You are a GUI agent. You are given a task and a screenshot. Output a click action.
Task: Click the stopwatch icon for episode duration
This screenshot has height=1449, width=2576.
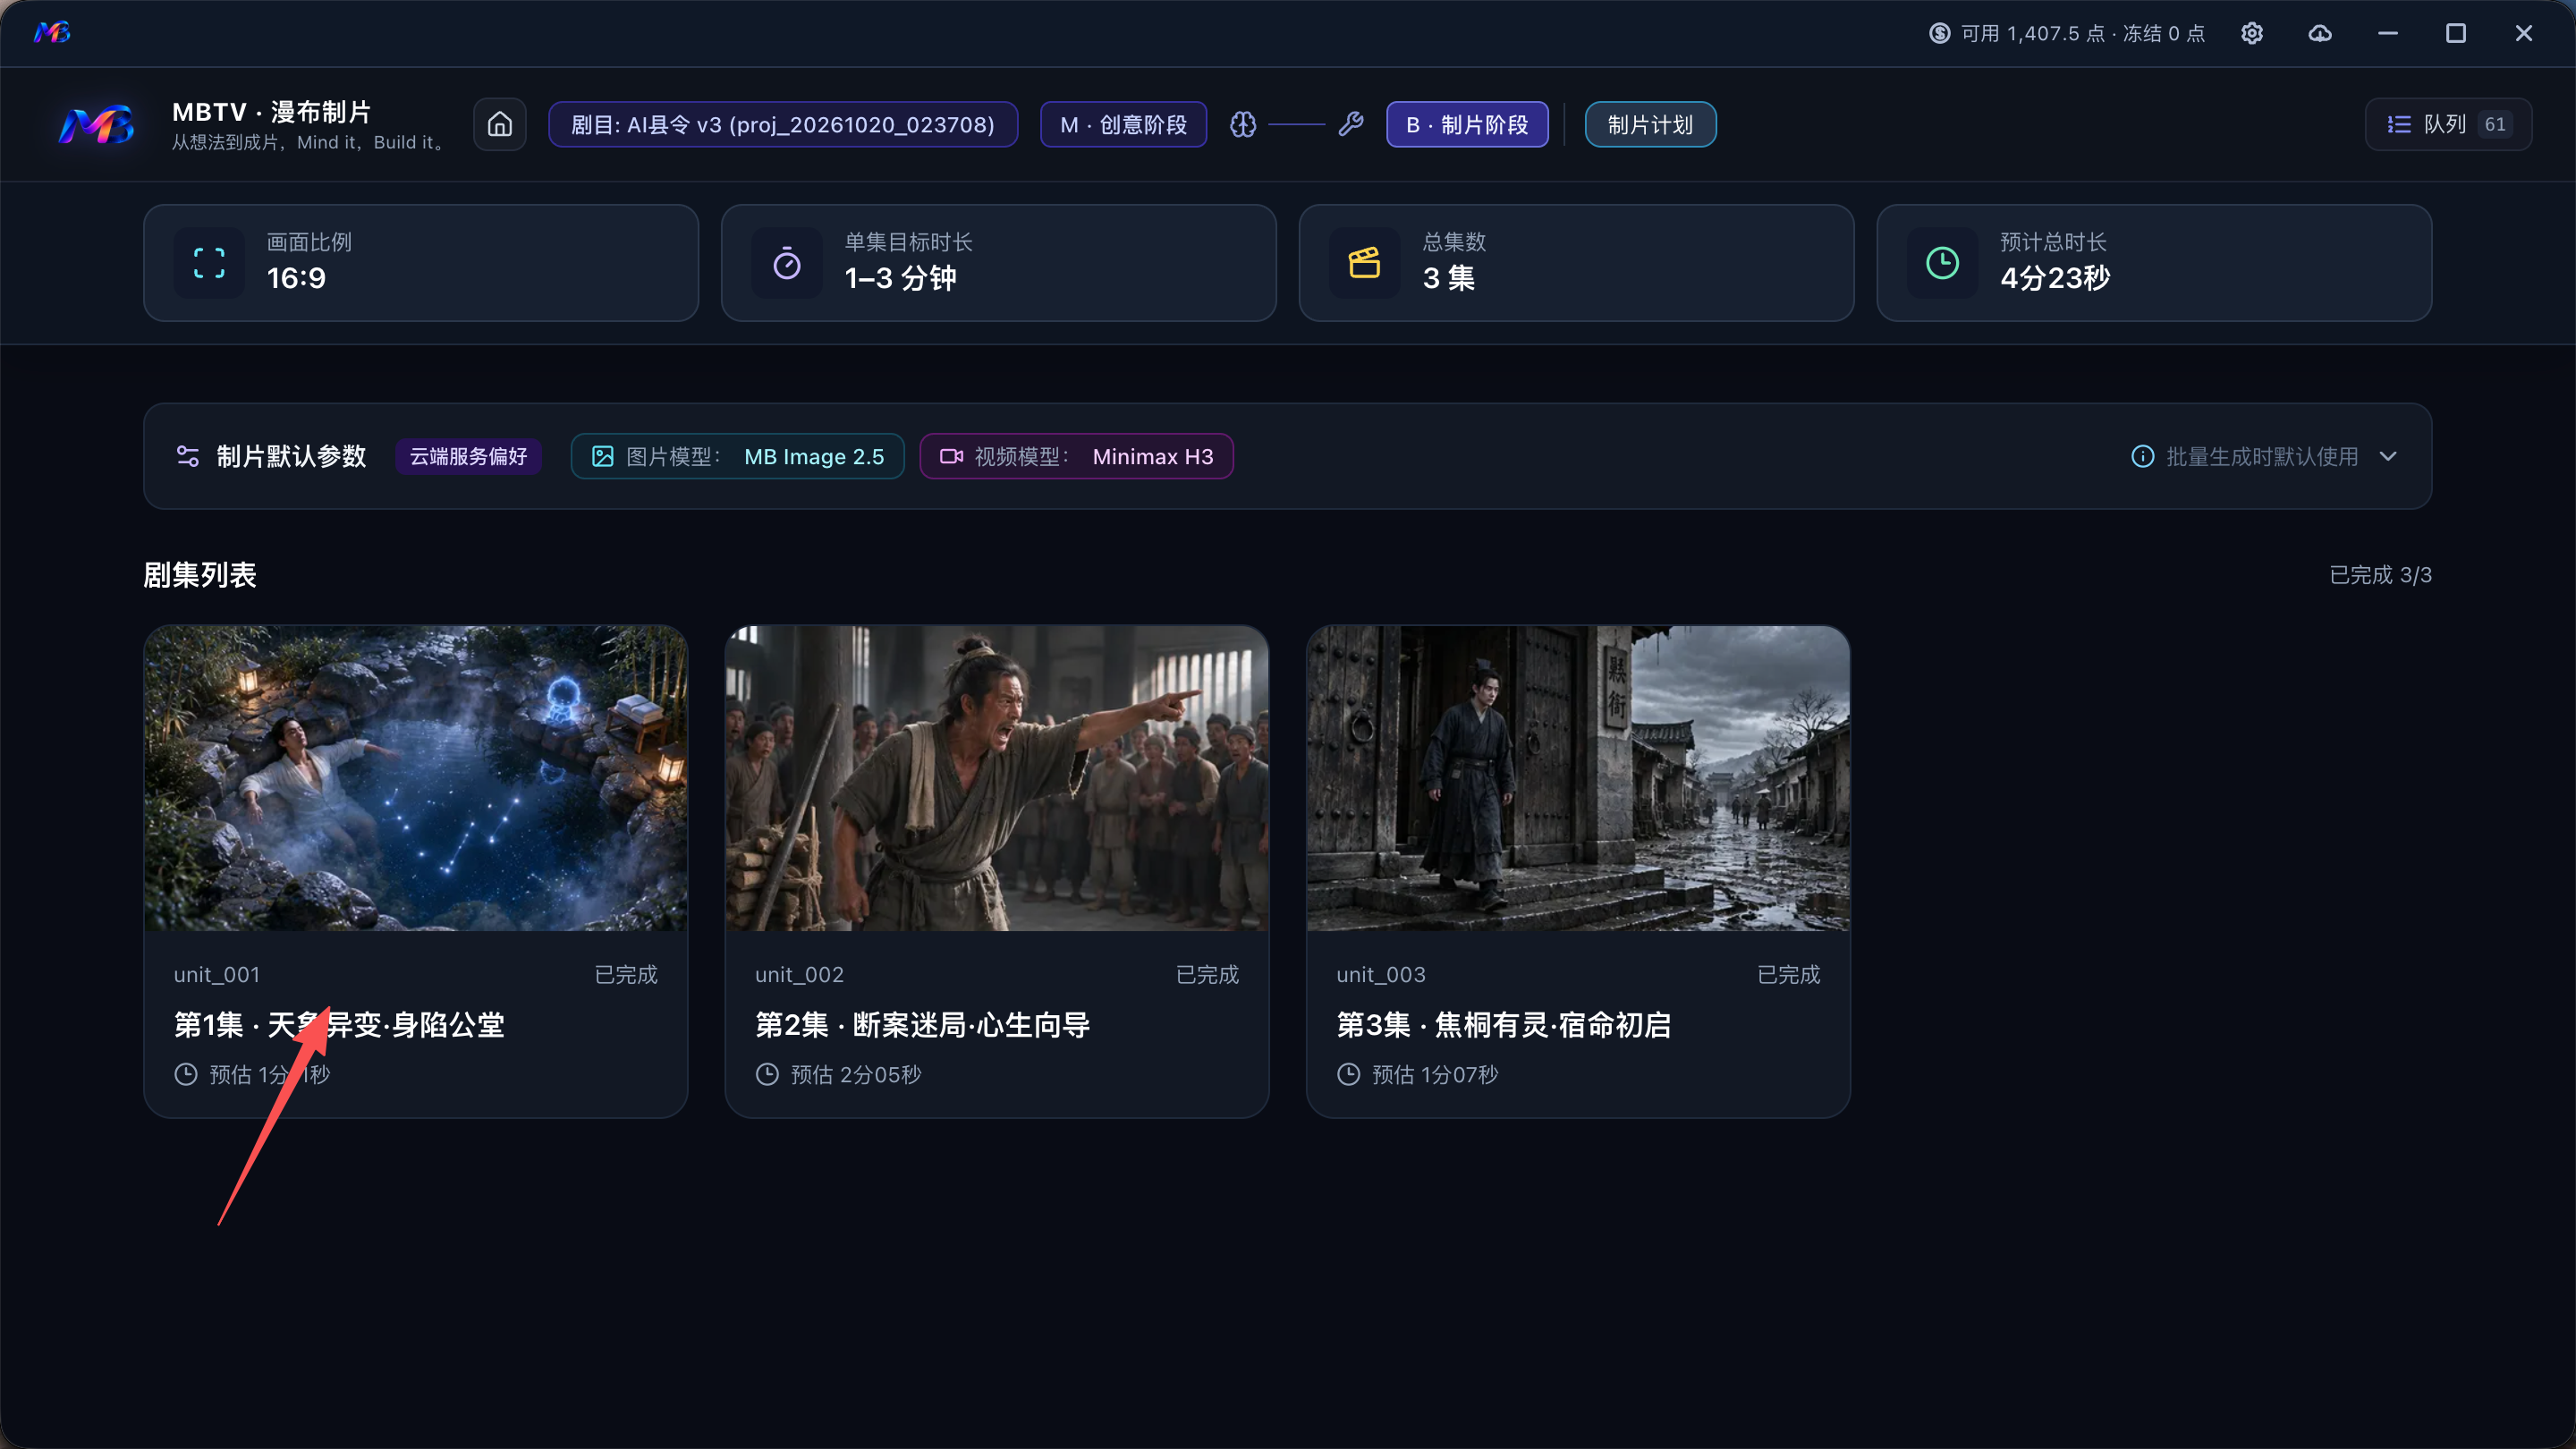tap(787, 263)
